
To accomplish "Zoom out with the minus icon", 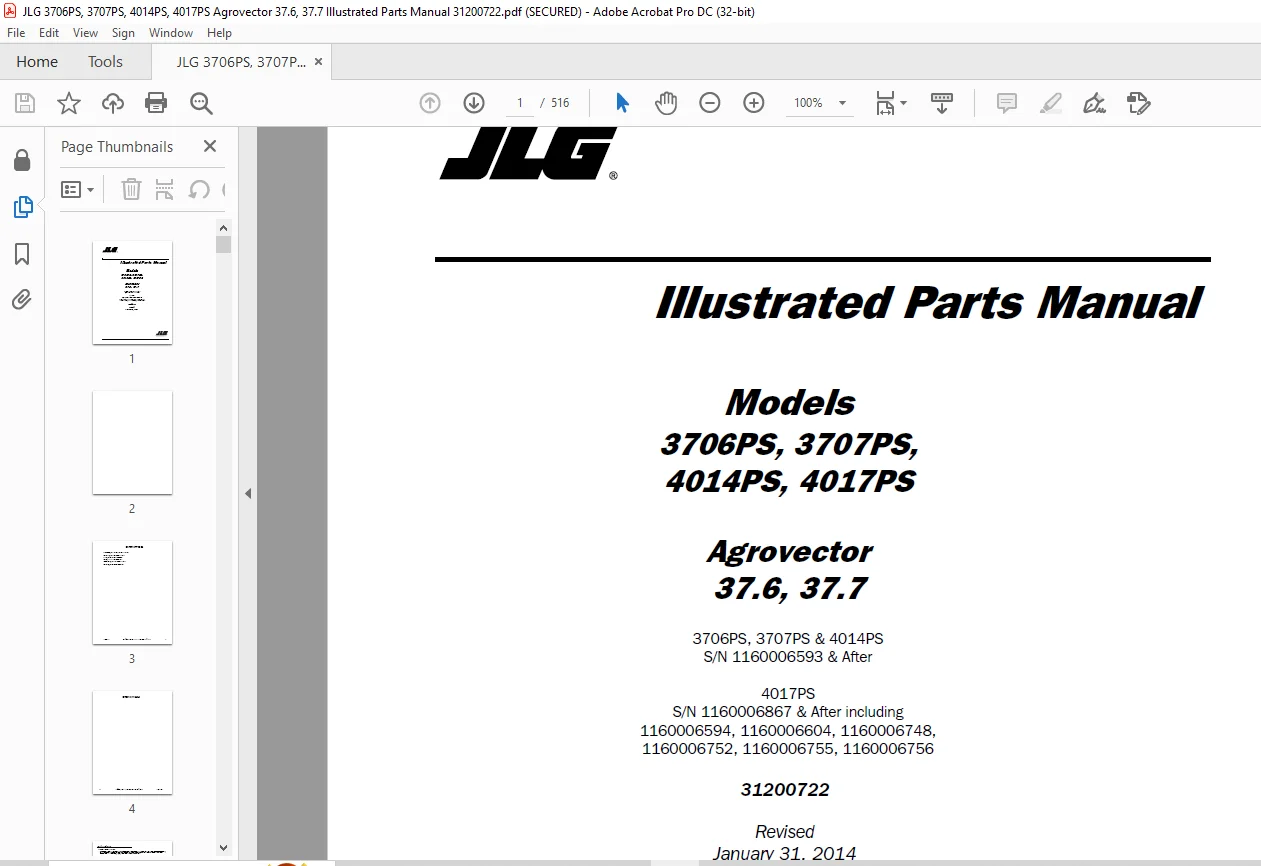I will (x=710, y=103).
